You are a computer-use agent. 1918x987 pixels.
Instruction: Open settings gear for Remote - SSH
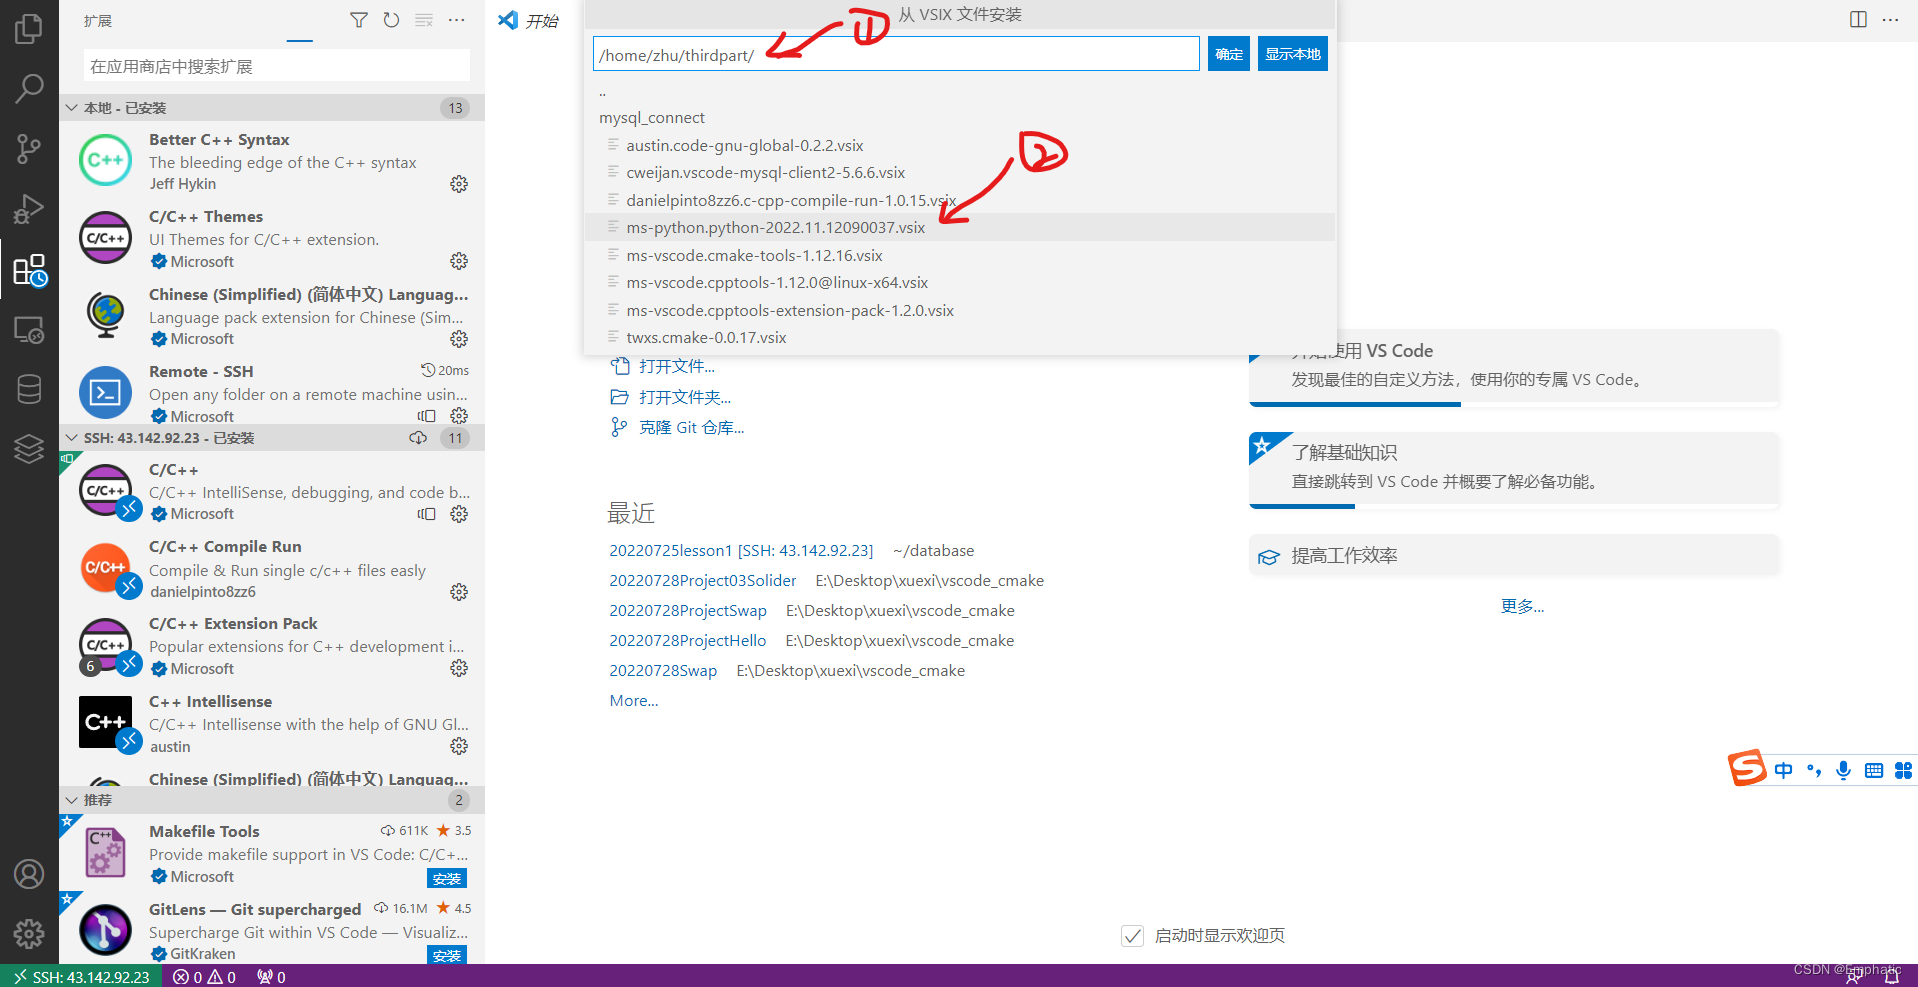(x=459, y=415)
